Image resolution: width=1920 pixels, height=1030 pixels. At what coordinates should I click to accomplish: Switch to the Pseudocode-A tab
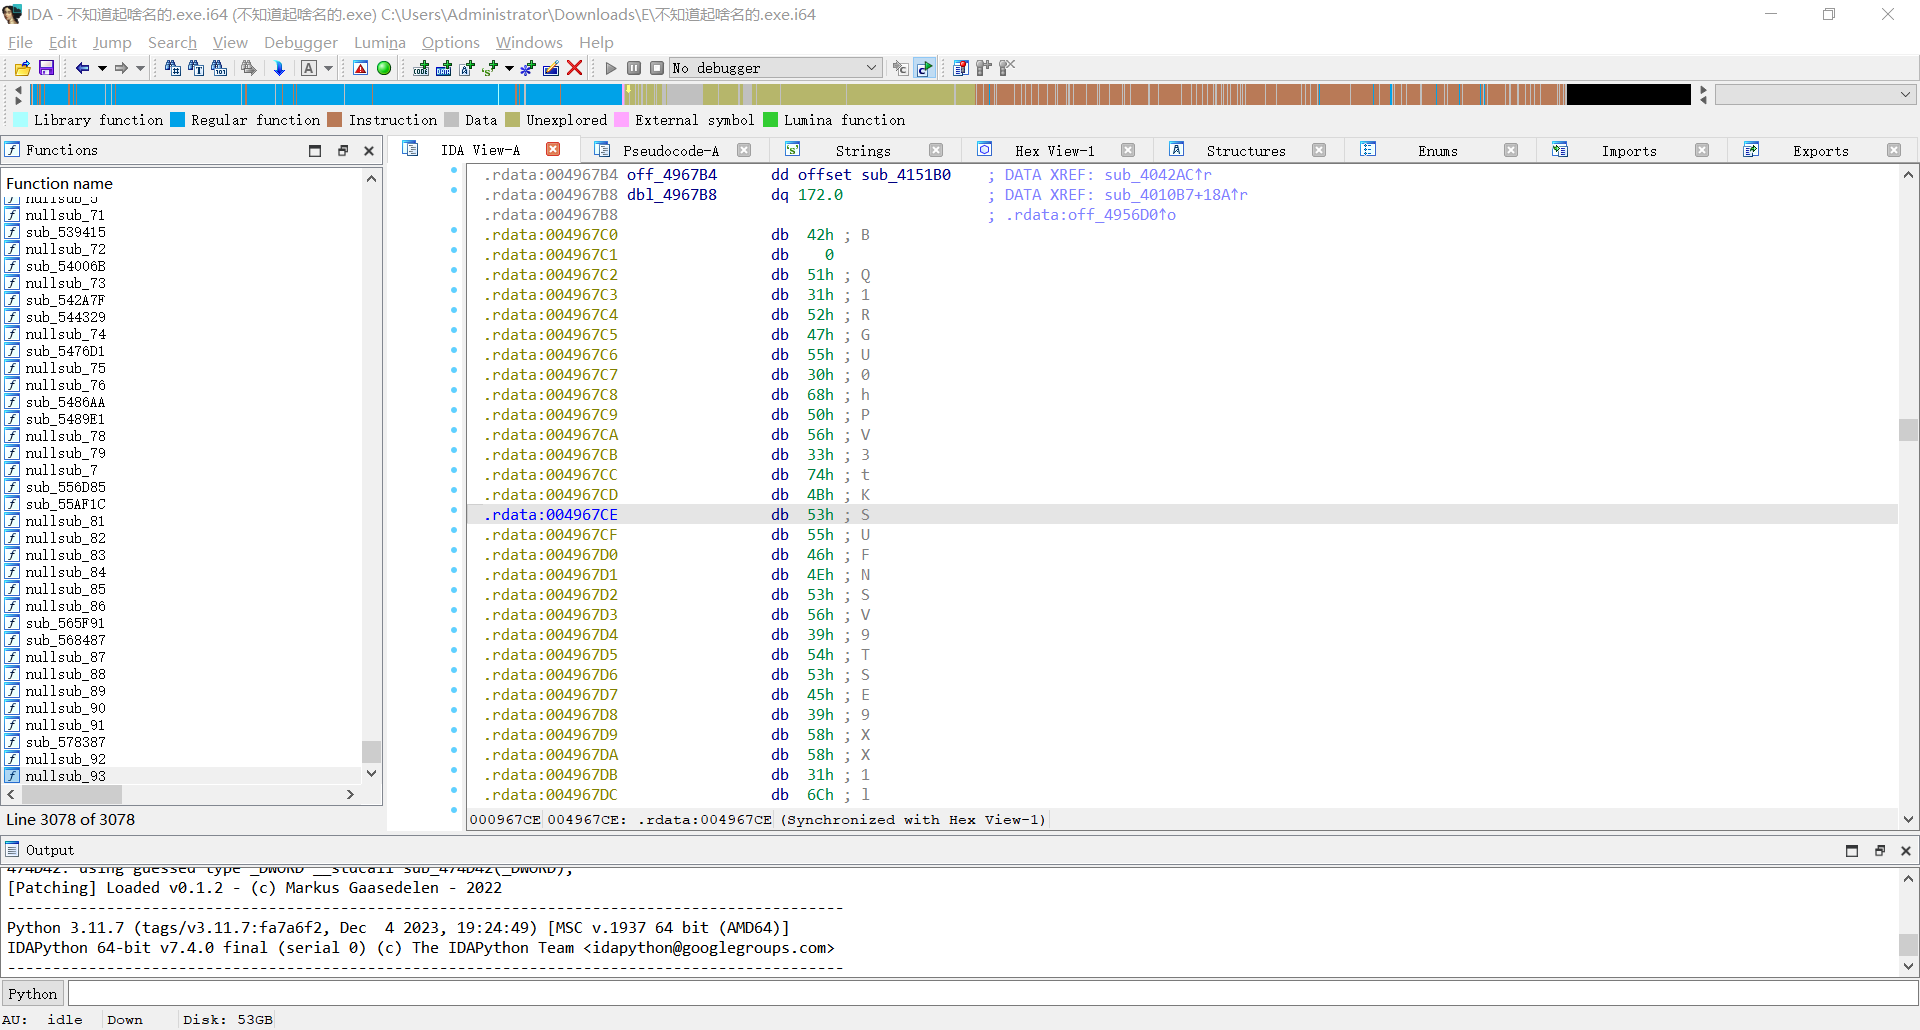click(670, 150)
